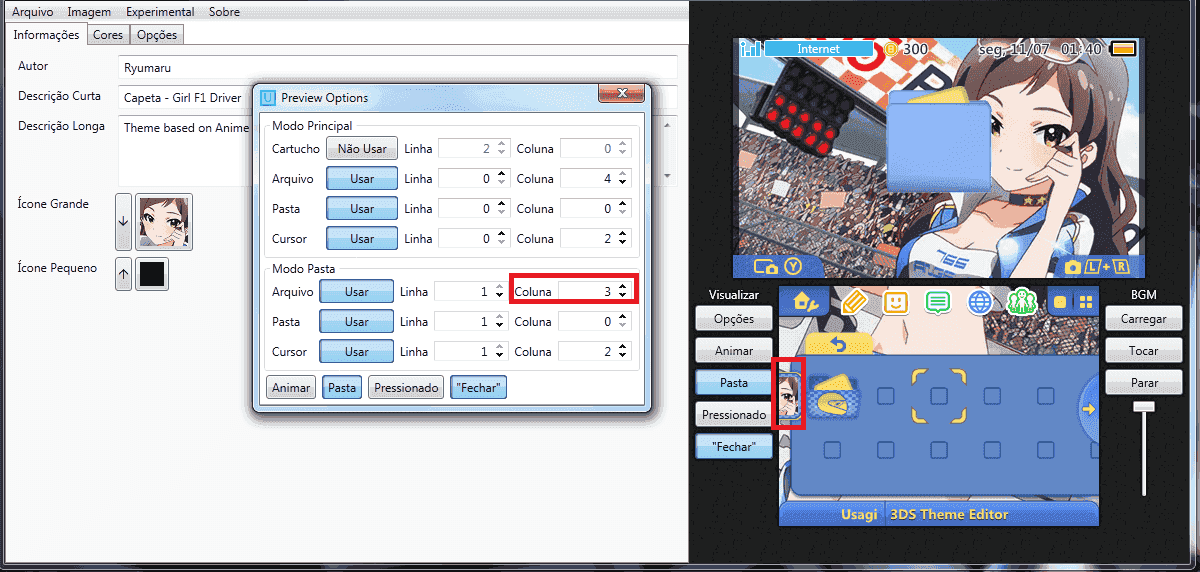Click the Preview Options window title icon
This screenshot has height=572, width=1200.
point(268,98)
